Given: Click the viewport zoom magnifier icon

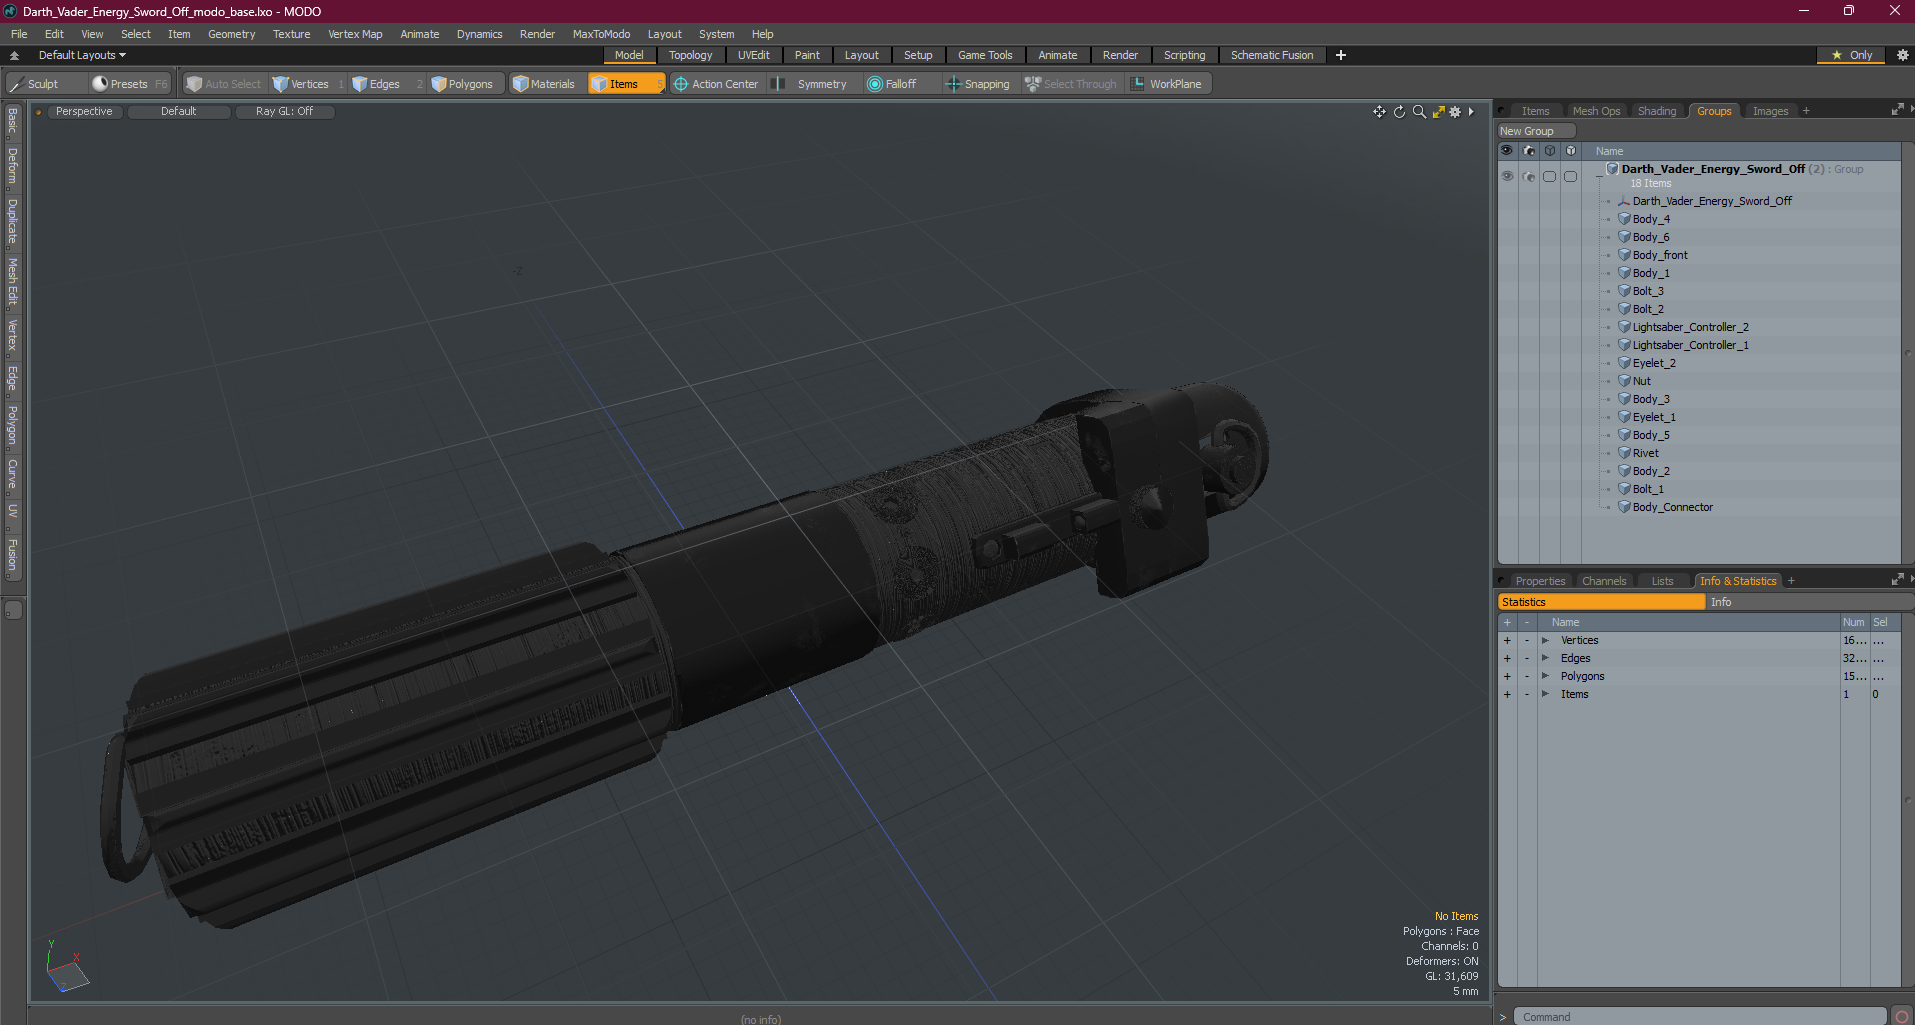Looking at the screenshot, I should click(x=1418, y=112).
